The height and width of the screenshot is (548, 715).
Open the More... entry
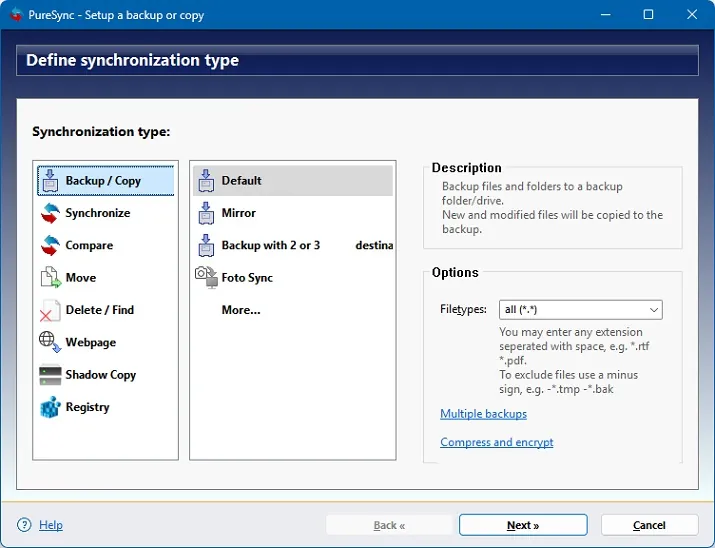pos(241,310)
